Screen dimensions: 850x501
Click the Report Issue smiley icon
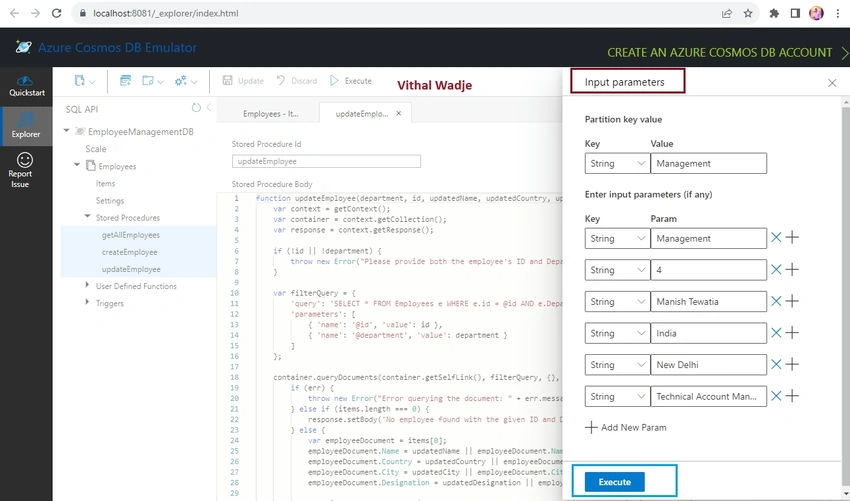pyautogui.click(x=25, y=160)
